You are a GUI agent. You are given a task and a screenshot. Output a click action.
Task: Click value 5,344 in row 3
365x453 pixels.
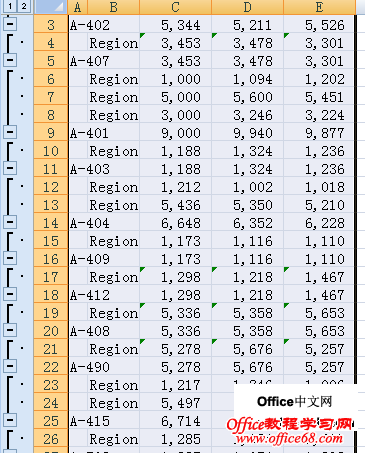pyautogui.click(x=176, y=25)
